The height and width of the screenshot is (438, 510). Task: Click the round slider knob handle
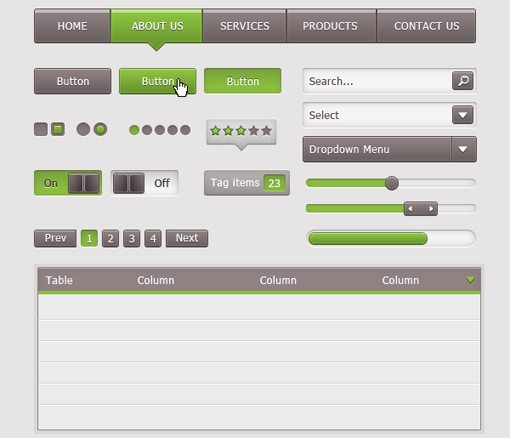click(392, 183)
